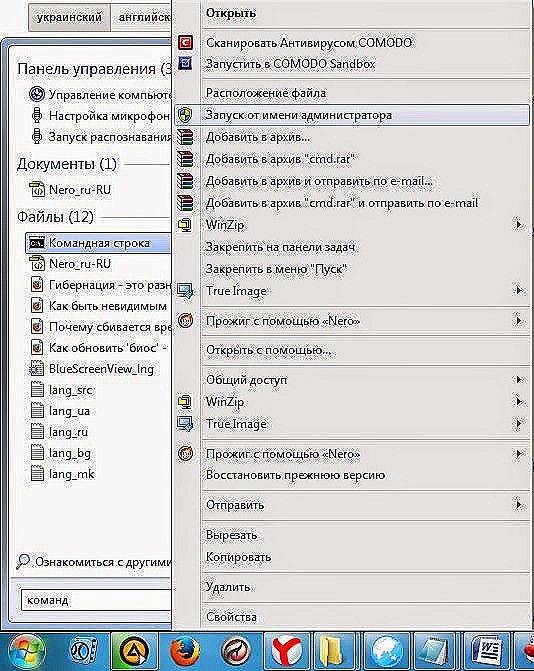Click the Управление компьютером icon
Viewport: 534px width, 671px height.
[x=37, y=94]
